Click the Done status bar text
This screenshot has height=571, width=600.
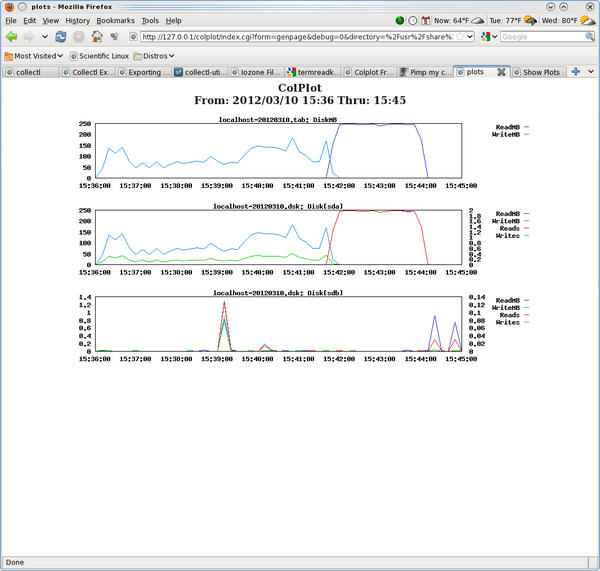click(15, 562)
